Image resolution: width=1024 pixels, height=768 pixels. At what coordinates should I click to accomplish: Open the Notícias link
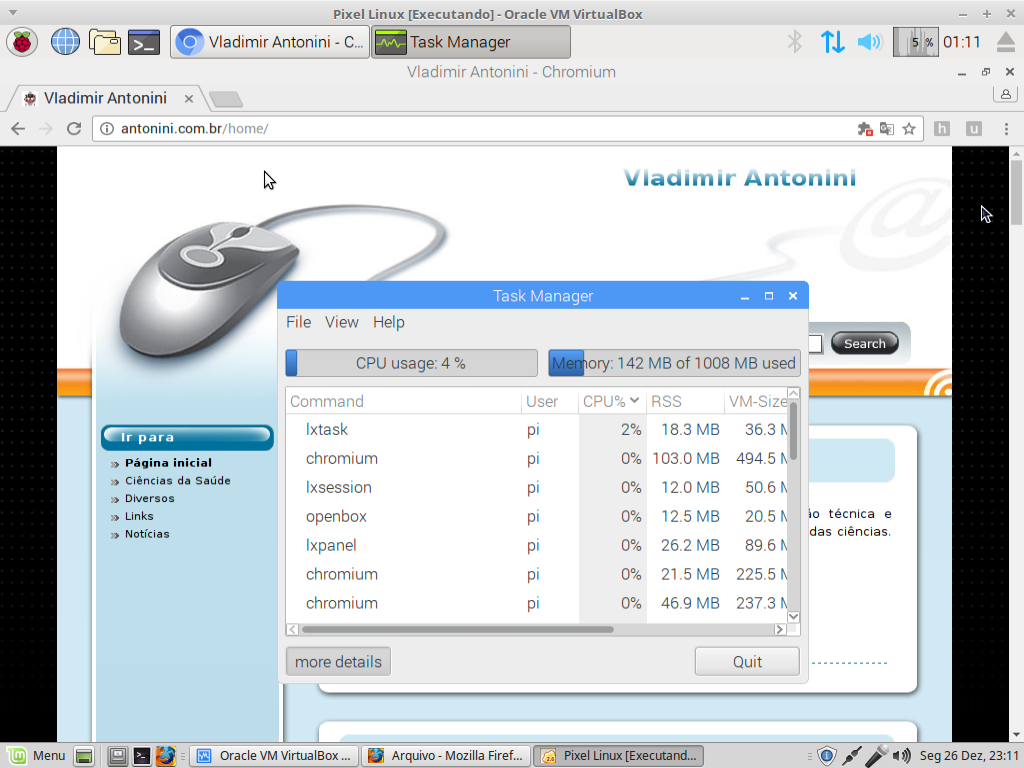click(147, 534)
